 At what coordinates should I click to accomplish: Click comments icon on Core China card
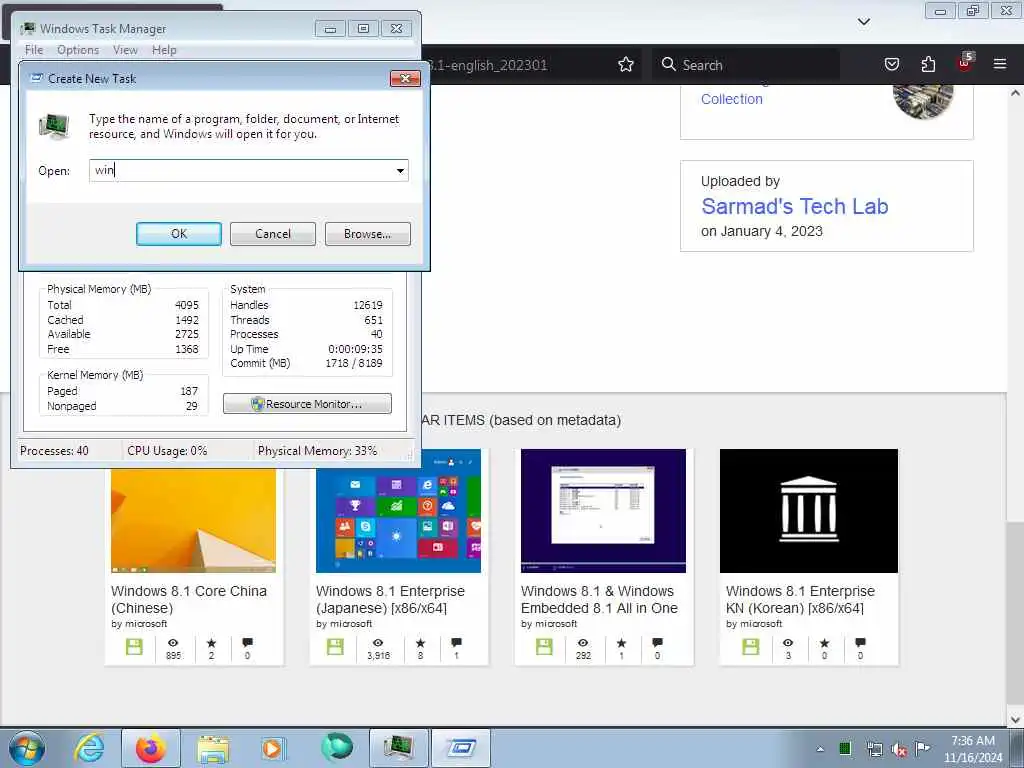247,643
